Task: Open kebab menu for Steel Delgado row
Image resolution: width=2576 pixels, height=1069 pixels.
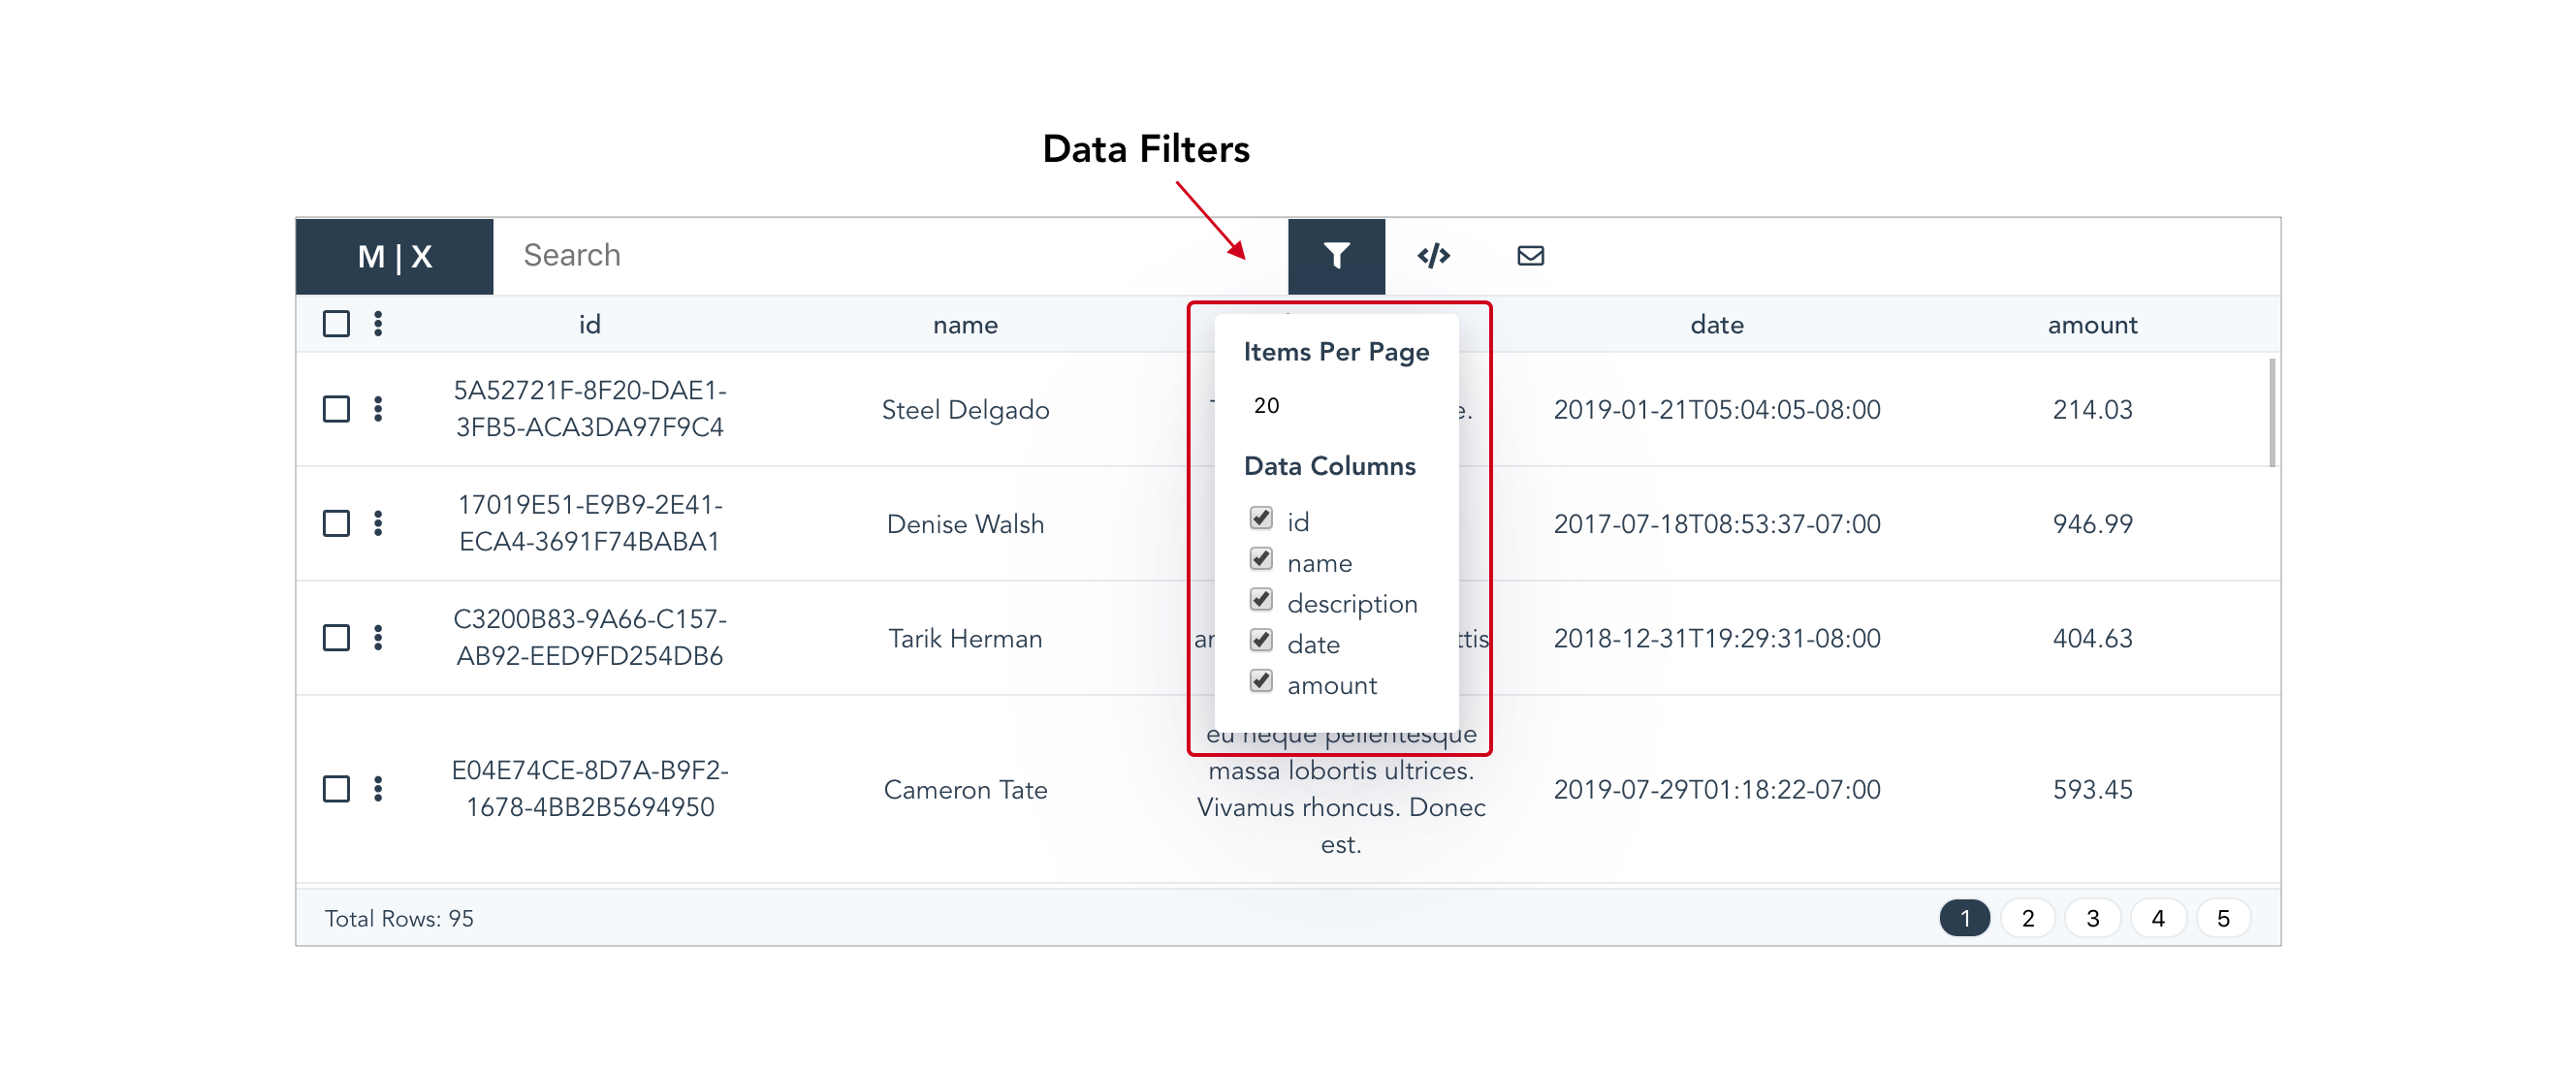Action: pyautogui.click(x=378, y=409)
